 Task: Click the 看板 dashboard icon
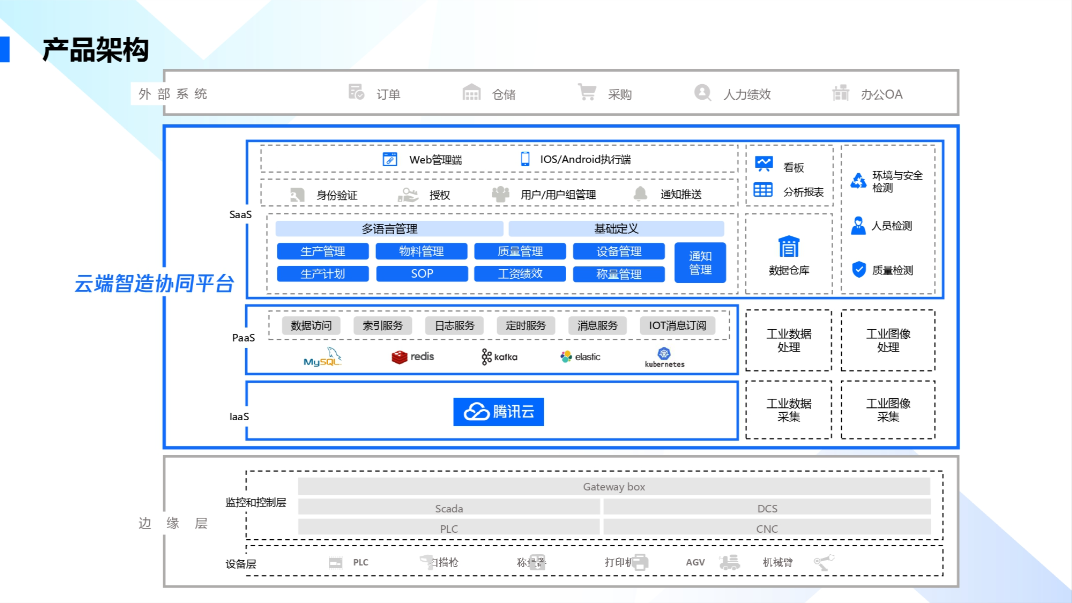[x=764, y=164]
